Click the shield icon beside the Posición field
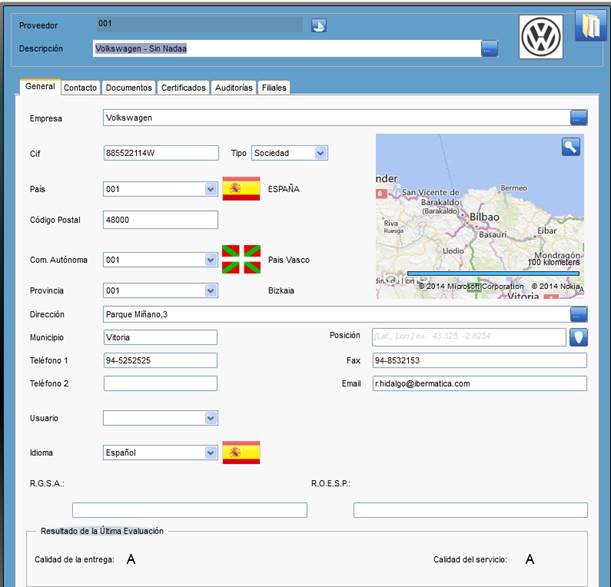Image resolution: width=611 pixels, height=587 pixels. coord(579,337)
